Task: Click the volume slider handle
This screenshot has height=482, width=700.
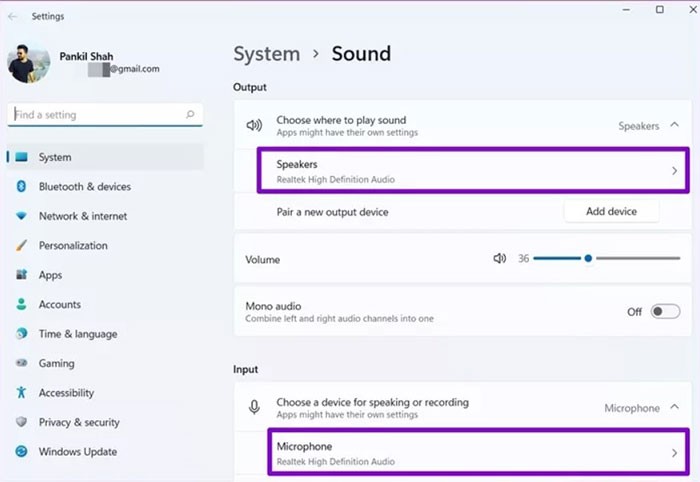Action: 588,259
